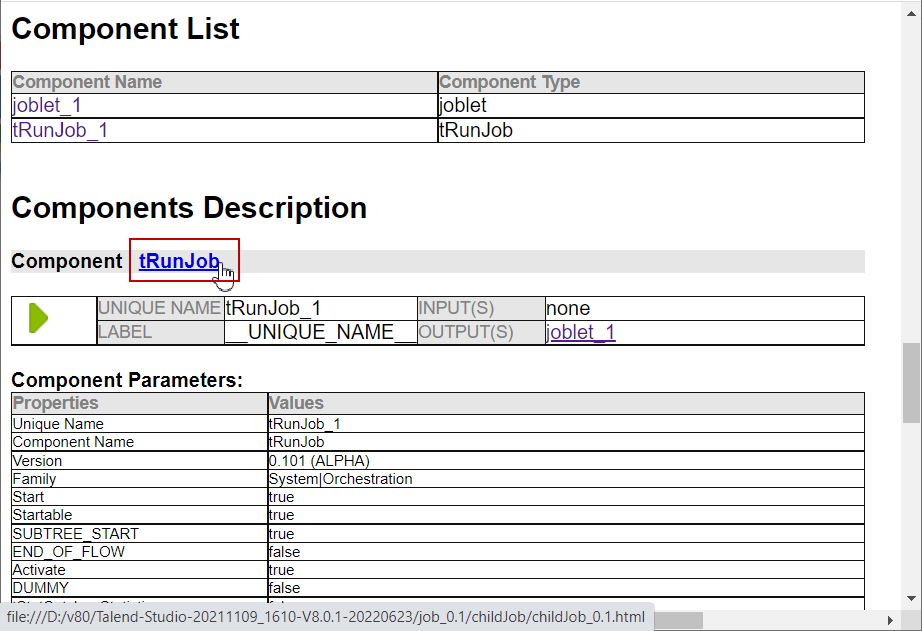
Task: Click the green arrow tRunJob component icon
Action: 39,319
